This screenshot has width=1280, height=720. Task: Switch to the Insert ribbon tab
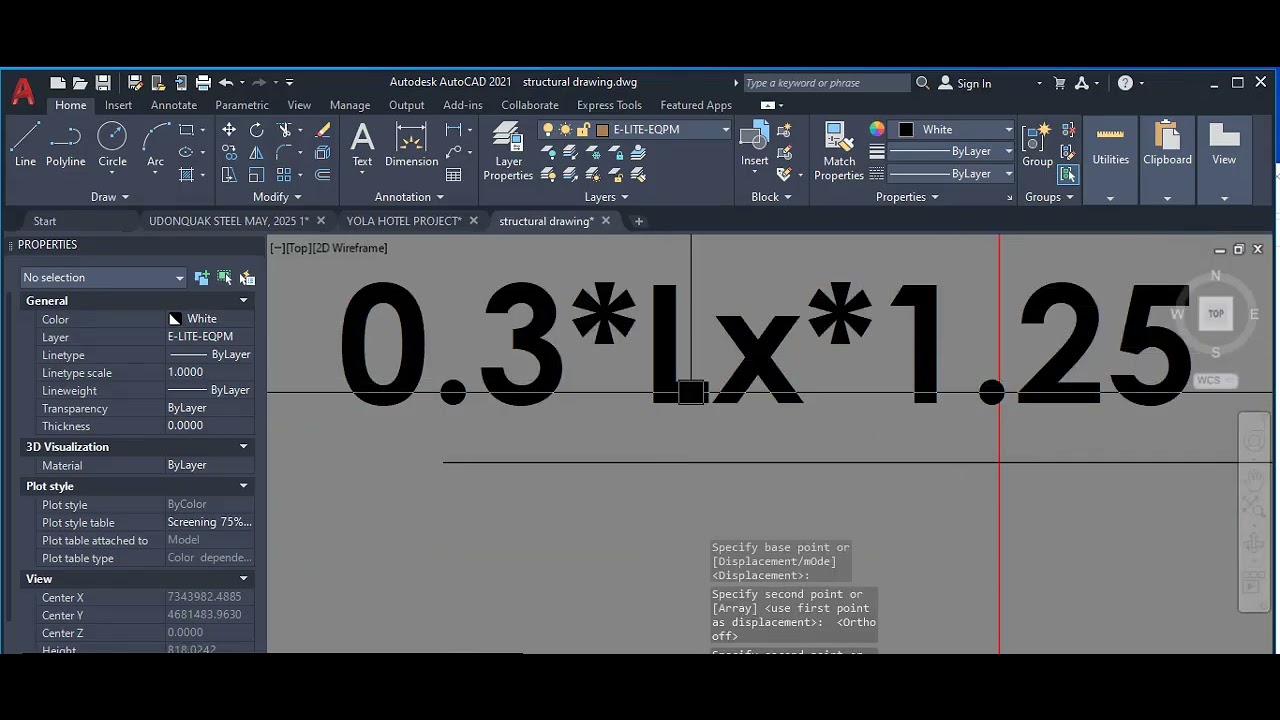[x=118, y=105]
